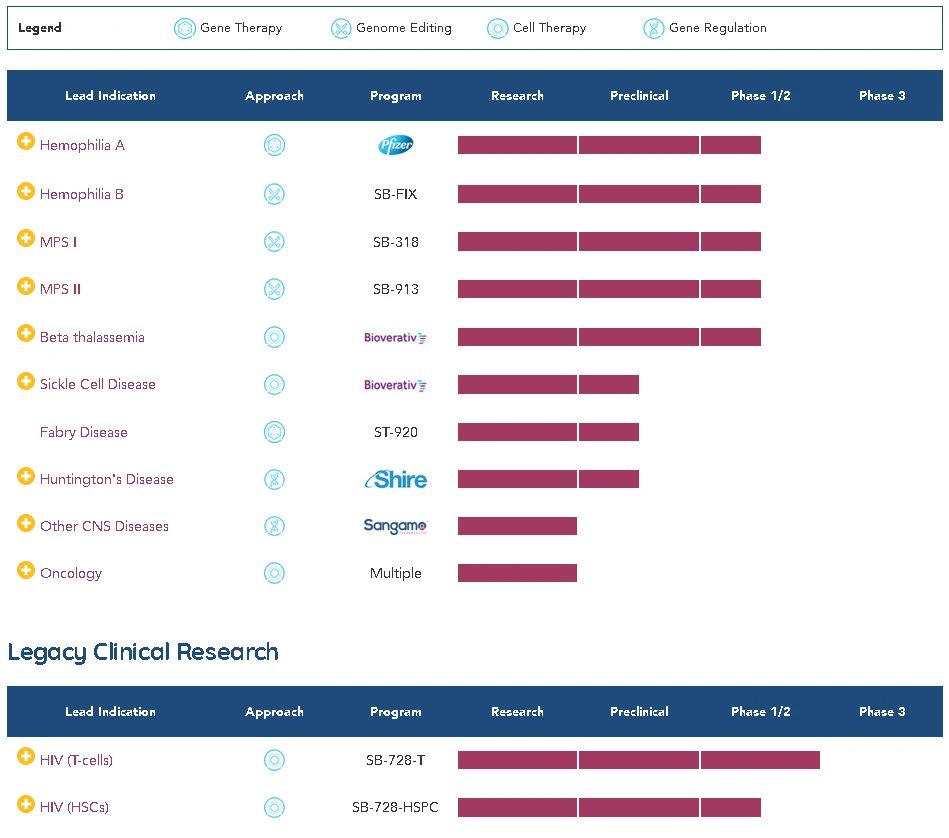
Task: Open the Hemophilia B indication link
Action: (x=82, y=194)
